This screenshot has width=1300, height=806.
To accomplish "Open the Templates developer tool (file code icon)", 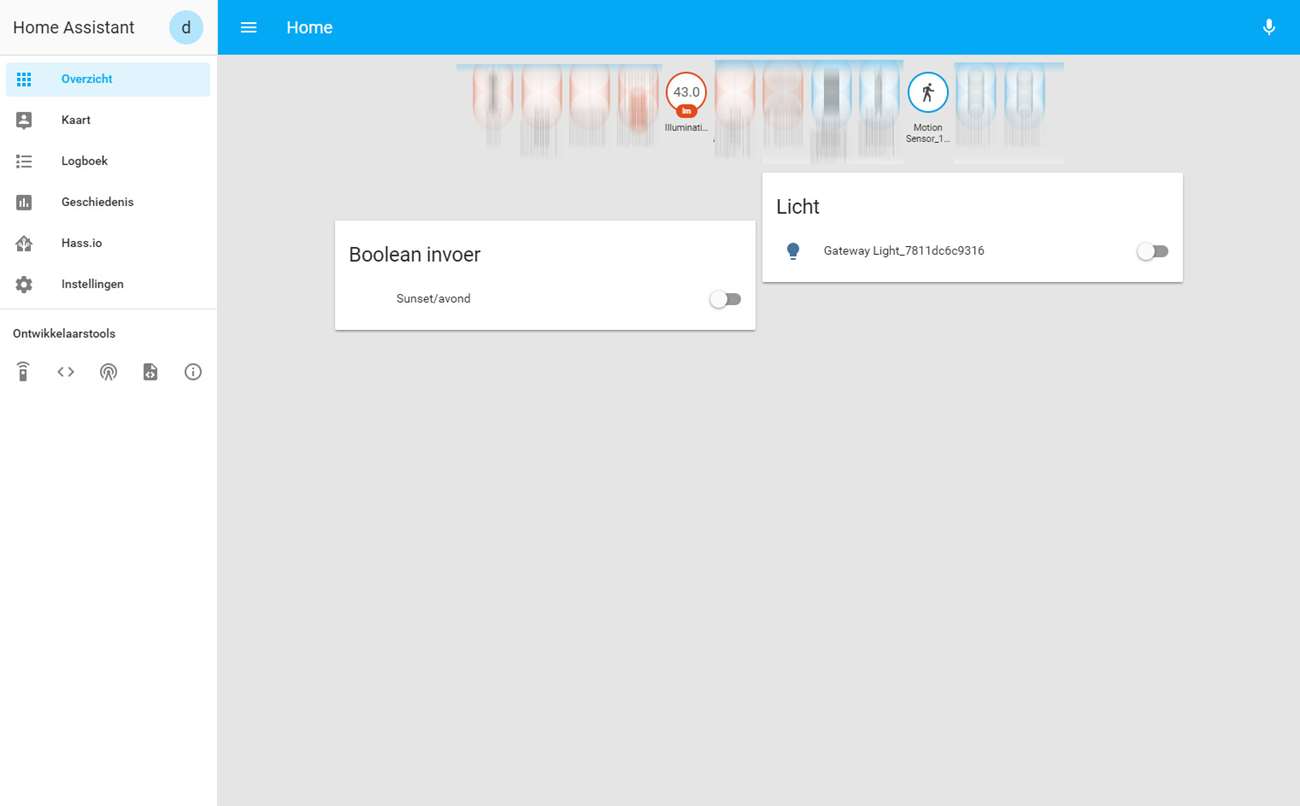I will [150, 372].
